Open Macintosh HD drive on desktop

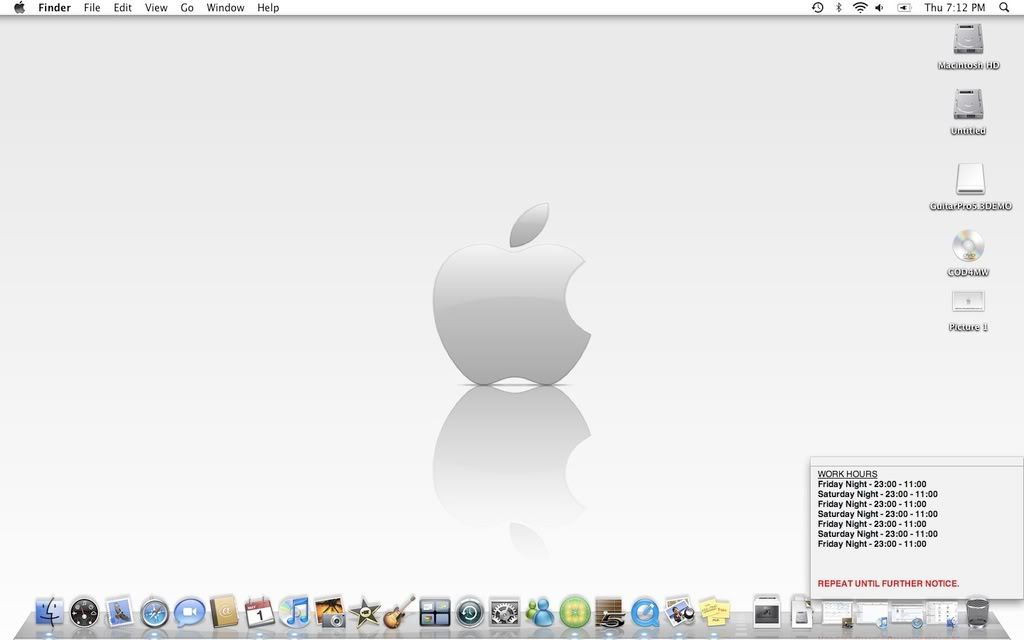968,46
